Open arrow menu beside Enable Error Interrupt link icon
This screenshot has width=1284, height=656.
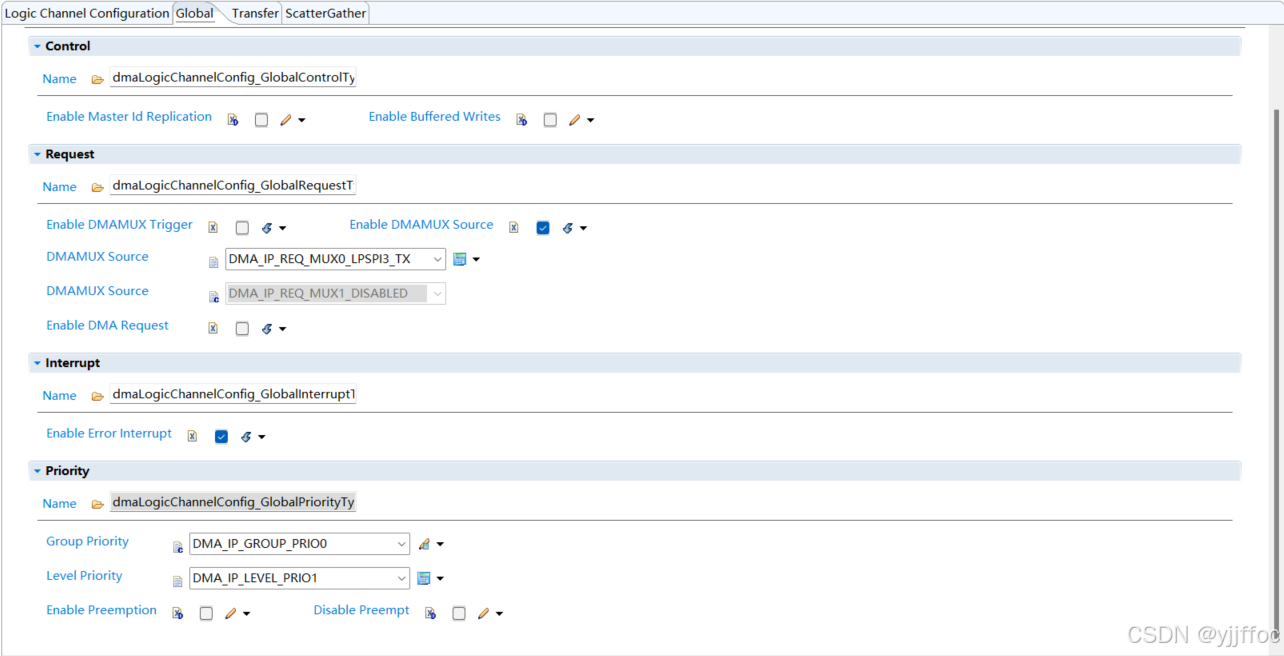(262, 438)
